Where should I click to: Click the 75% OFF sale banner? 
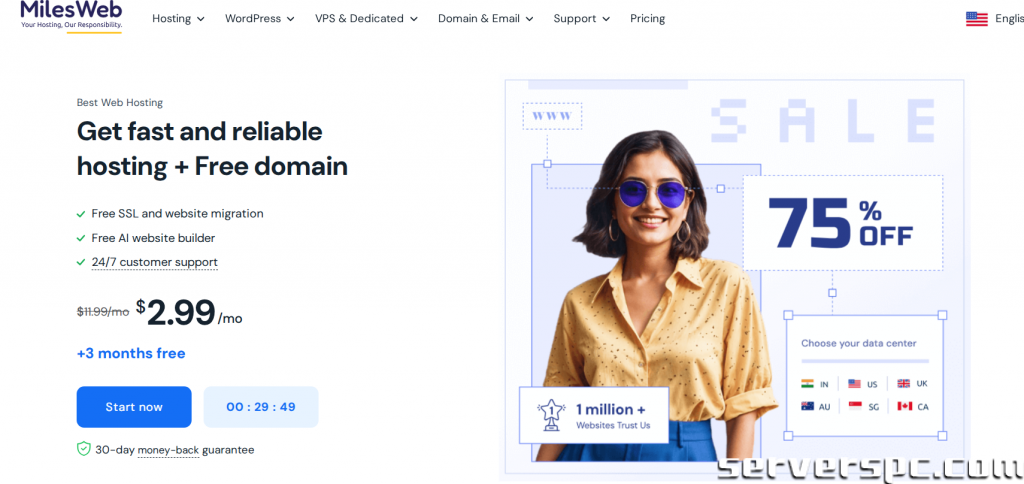click(842, 223)
